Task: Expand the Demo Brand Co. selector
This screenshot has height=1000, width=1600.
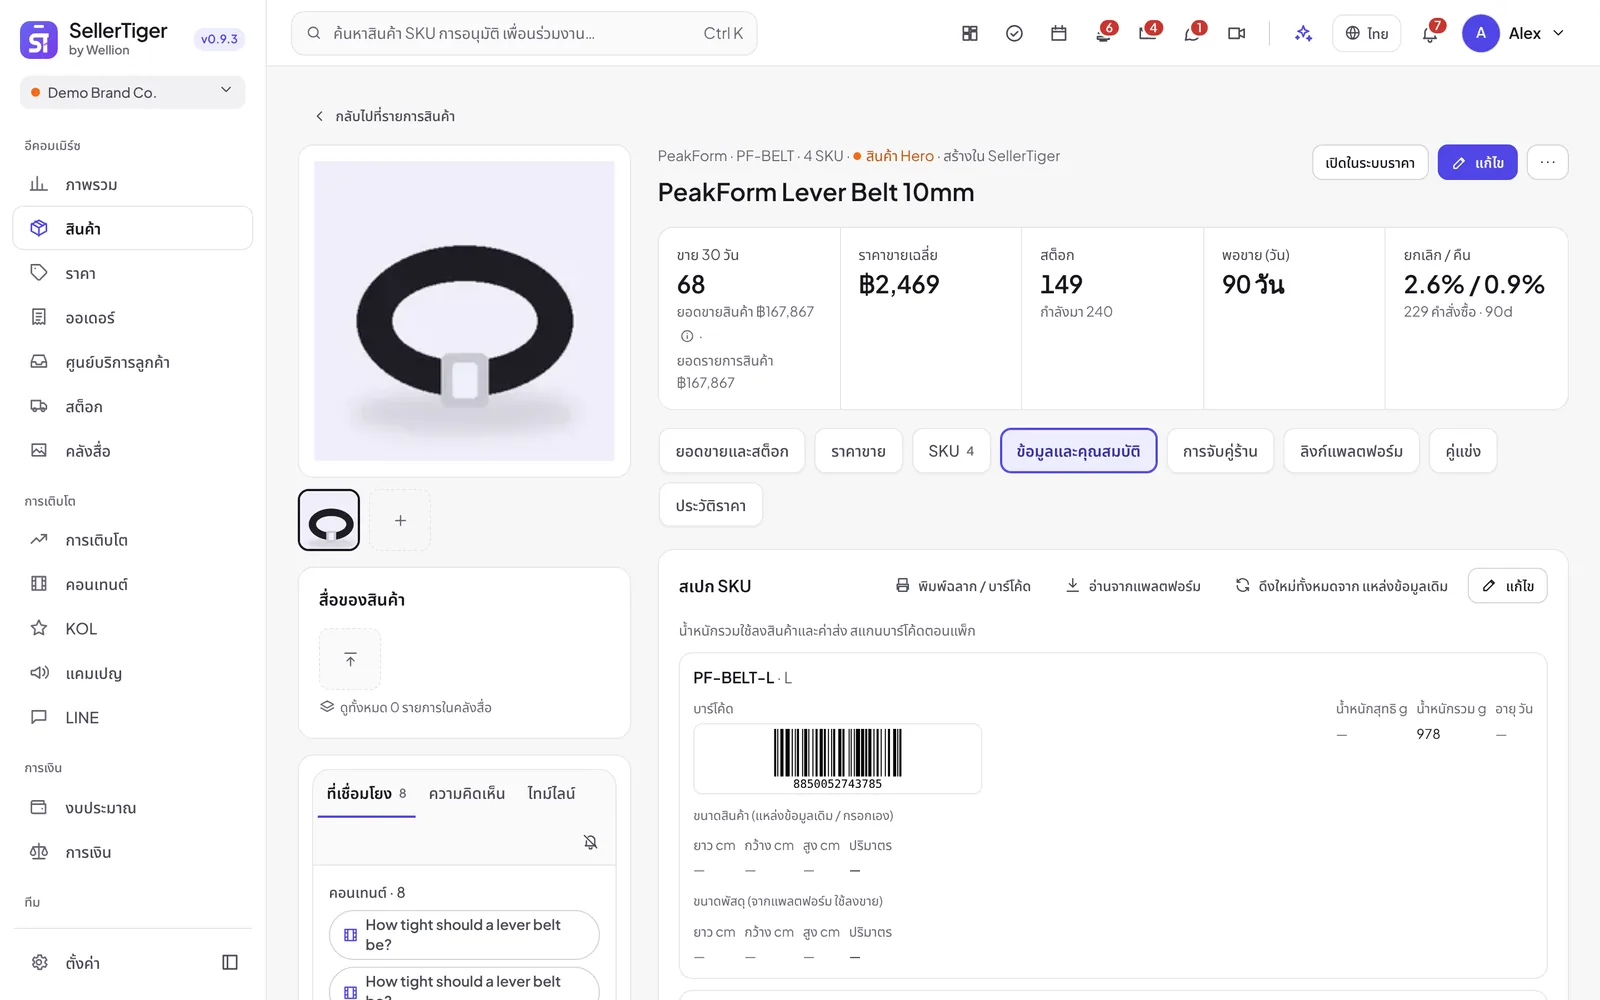Action: pyautogui.click(x=132, y=92)
